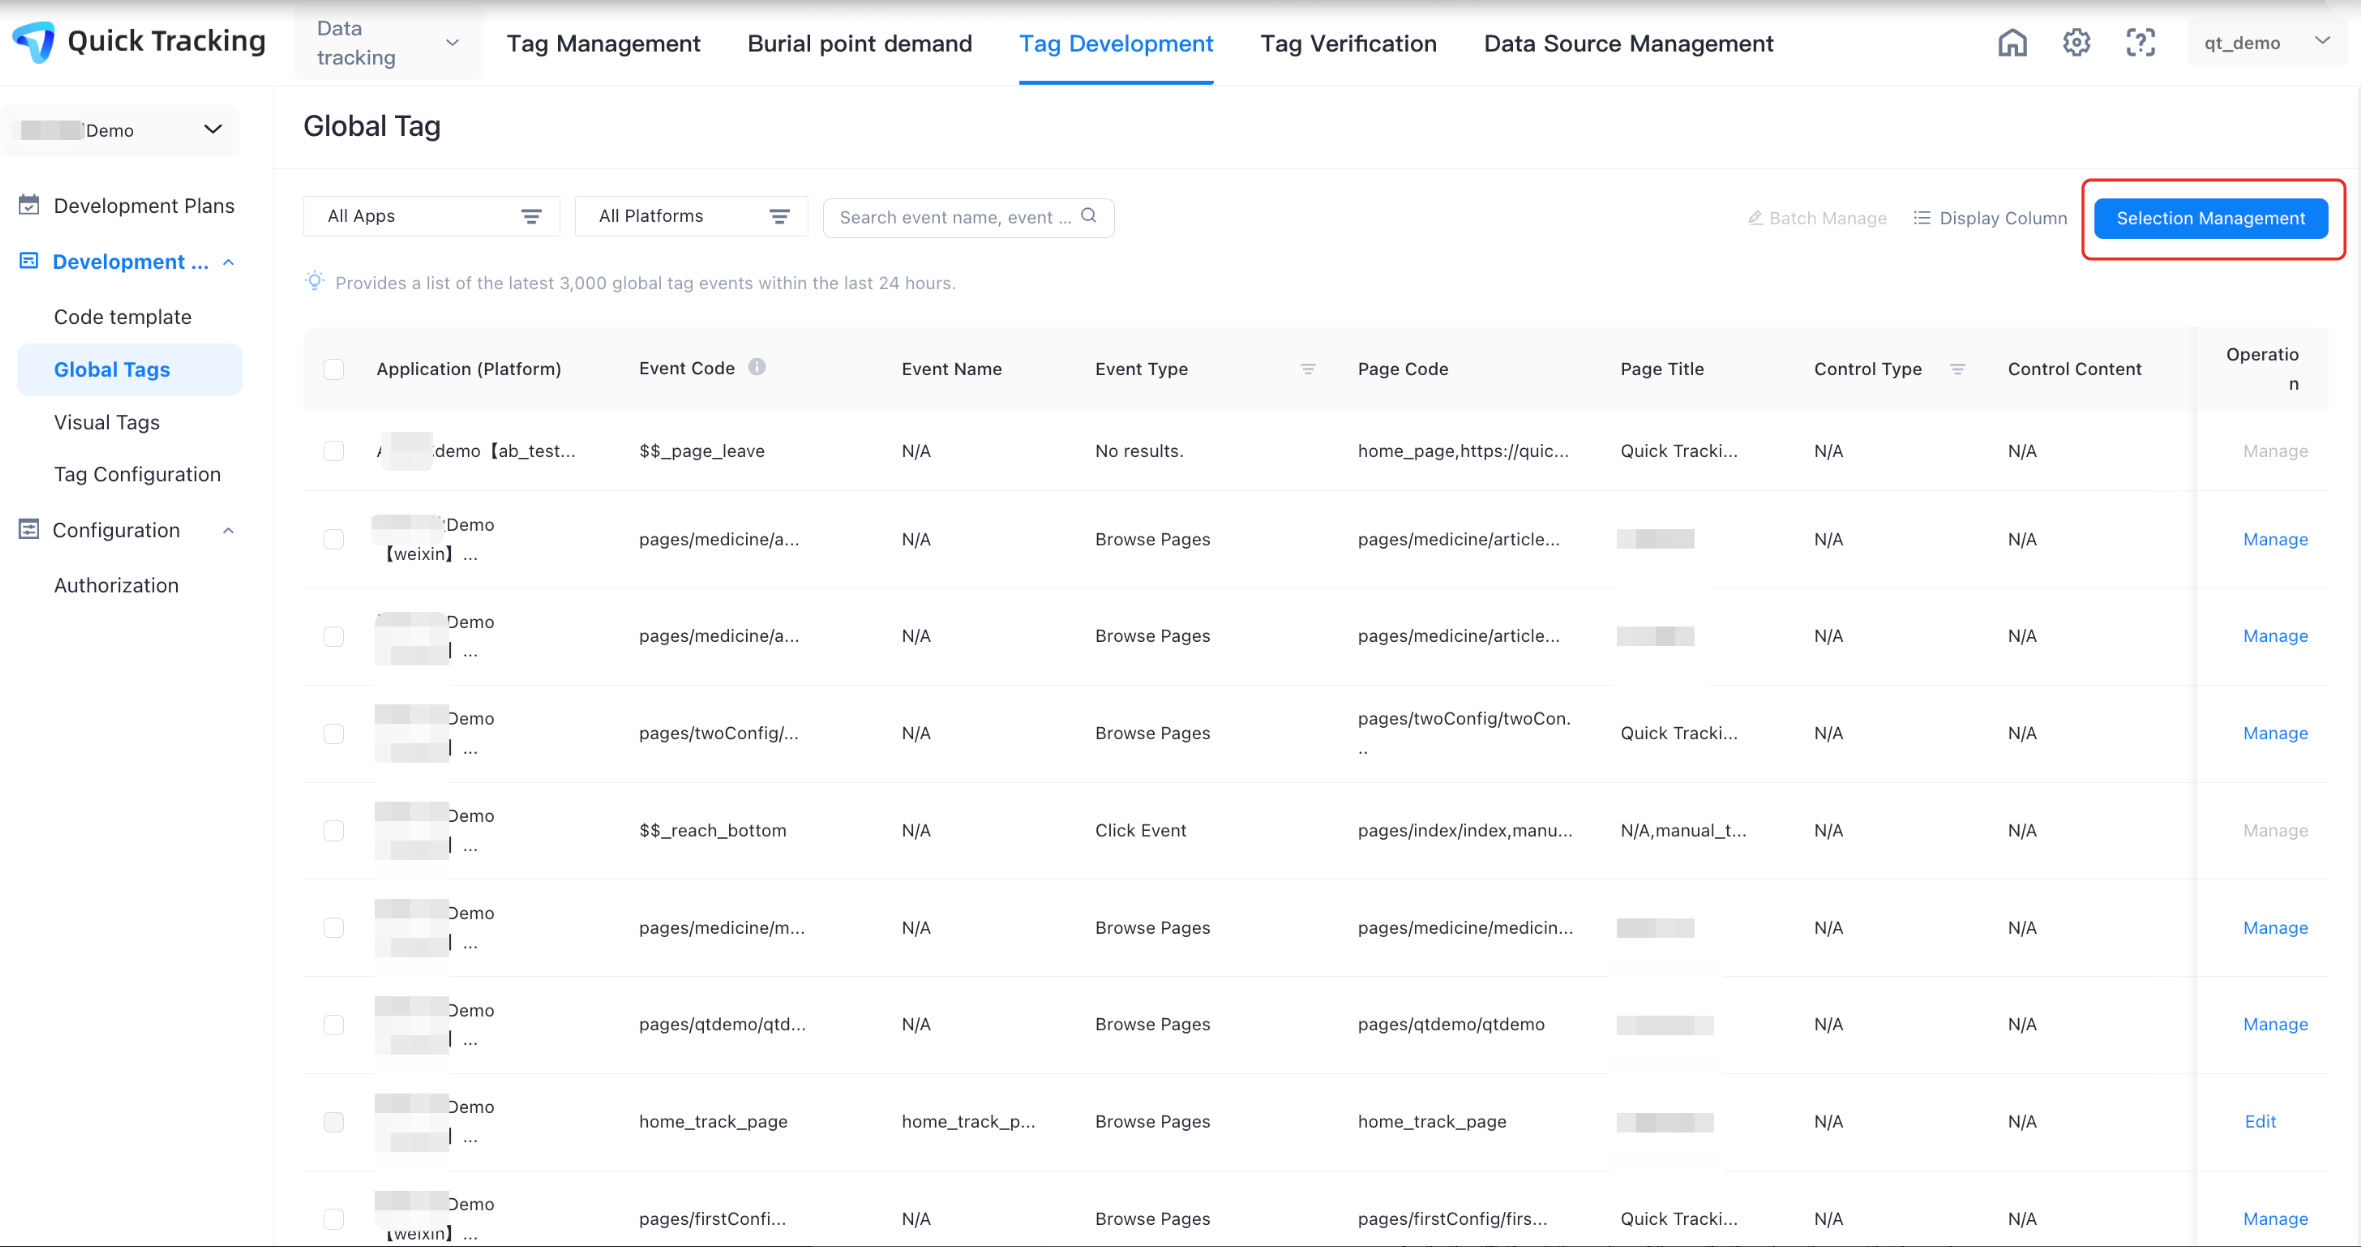The width and height of the screenshot is (2361, 1247).
Task: Open settings gear icon in header
Action: (x=2076, y=43)
